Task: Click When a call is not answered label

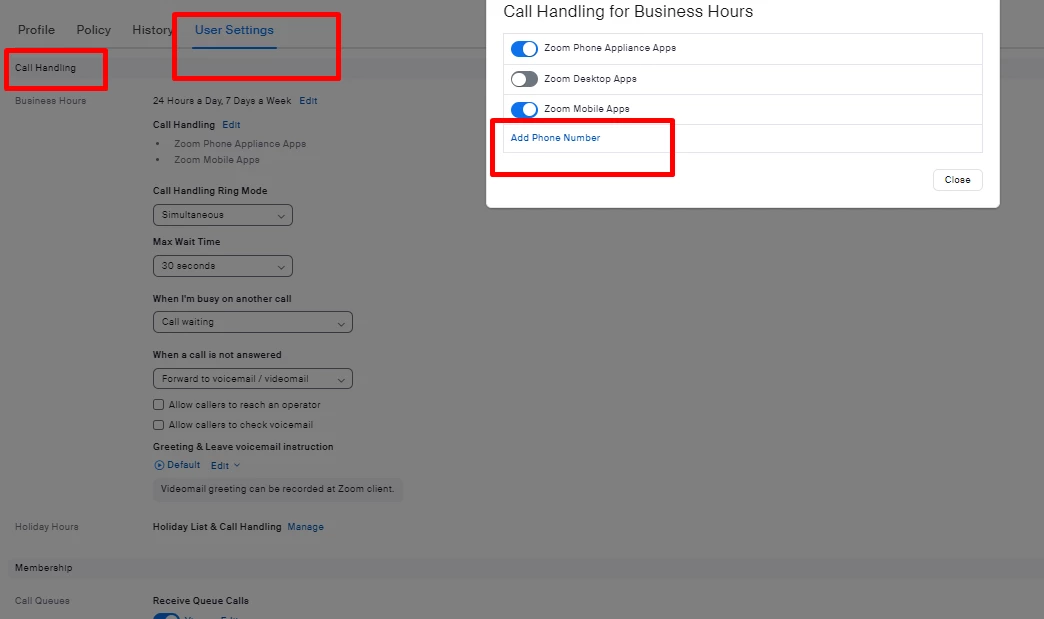Action: coord(217,355)
